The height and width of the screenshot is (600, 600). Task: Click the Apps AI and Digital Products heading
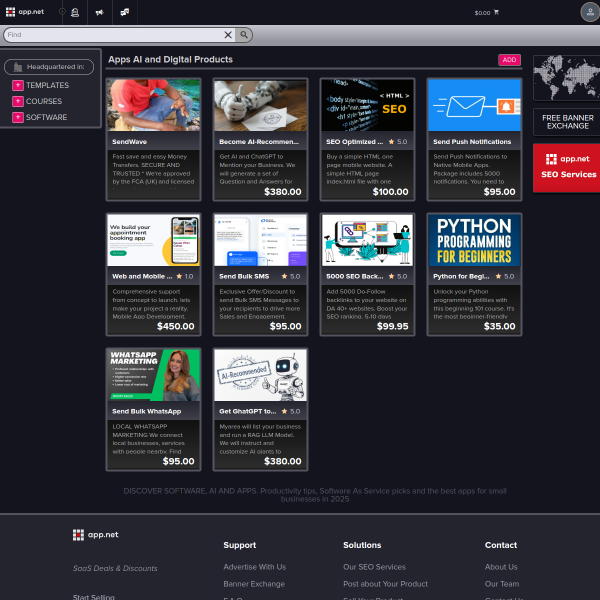pos(170,59)
